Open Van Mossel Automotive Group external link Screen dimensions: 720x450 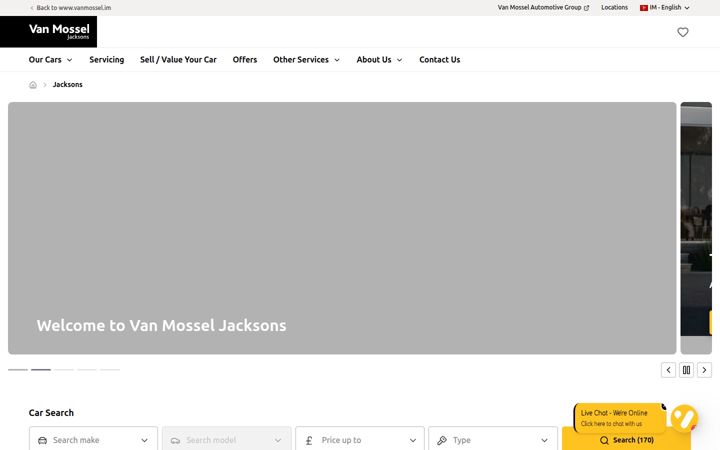point(543,8)
